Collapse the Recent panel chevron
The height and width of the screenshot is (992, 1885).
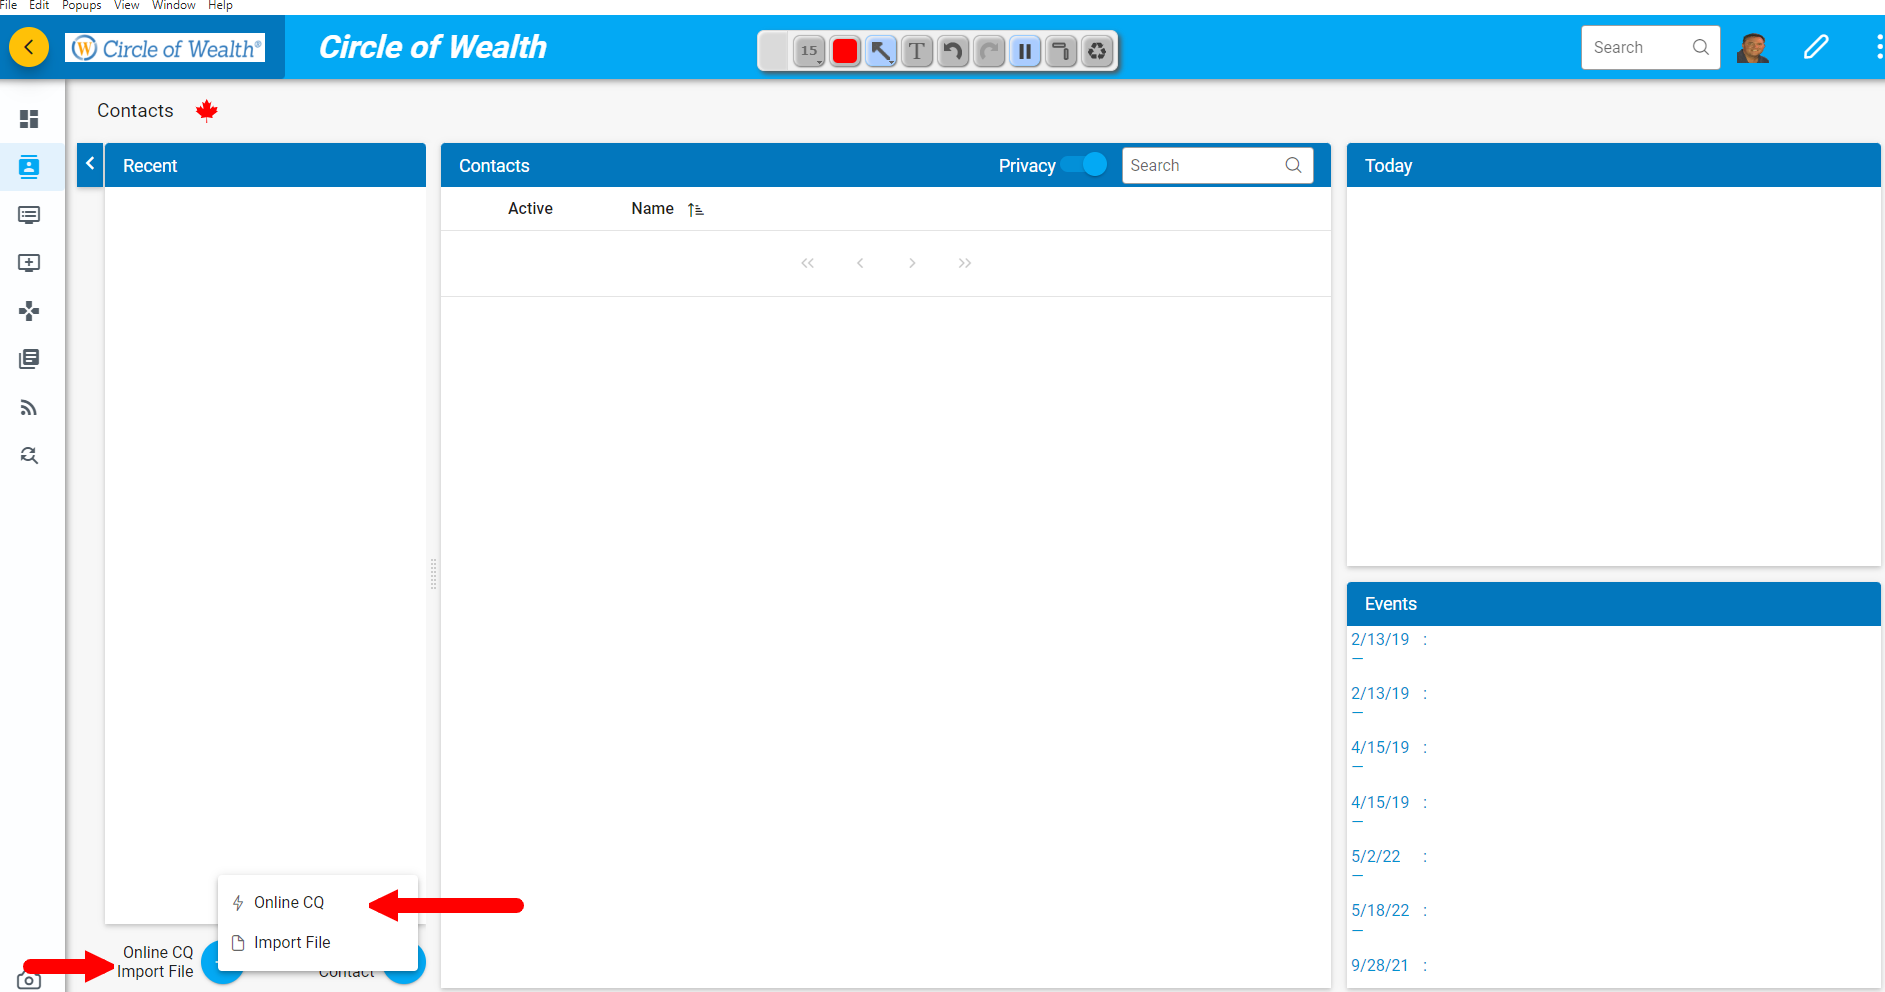click(90, 163)
